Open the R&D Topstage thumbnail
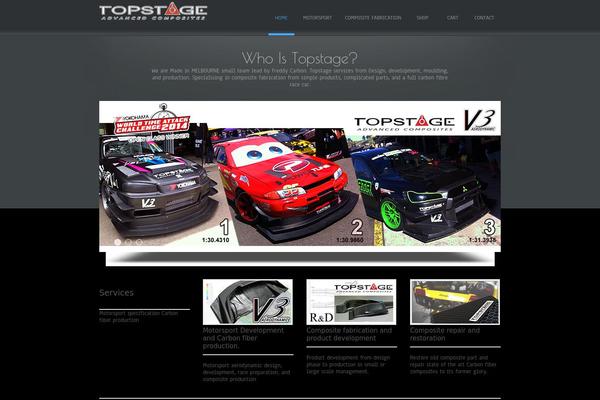600x400 pixels. (351, 302)
